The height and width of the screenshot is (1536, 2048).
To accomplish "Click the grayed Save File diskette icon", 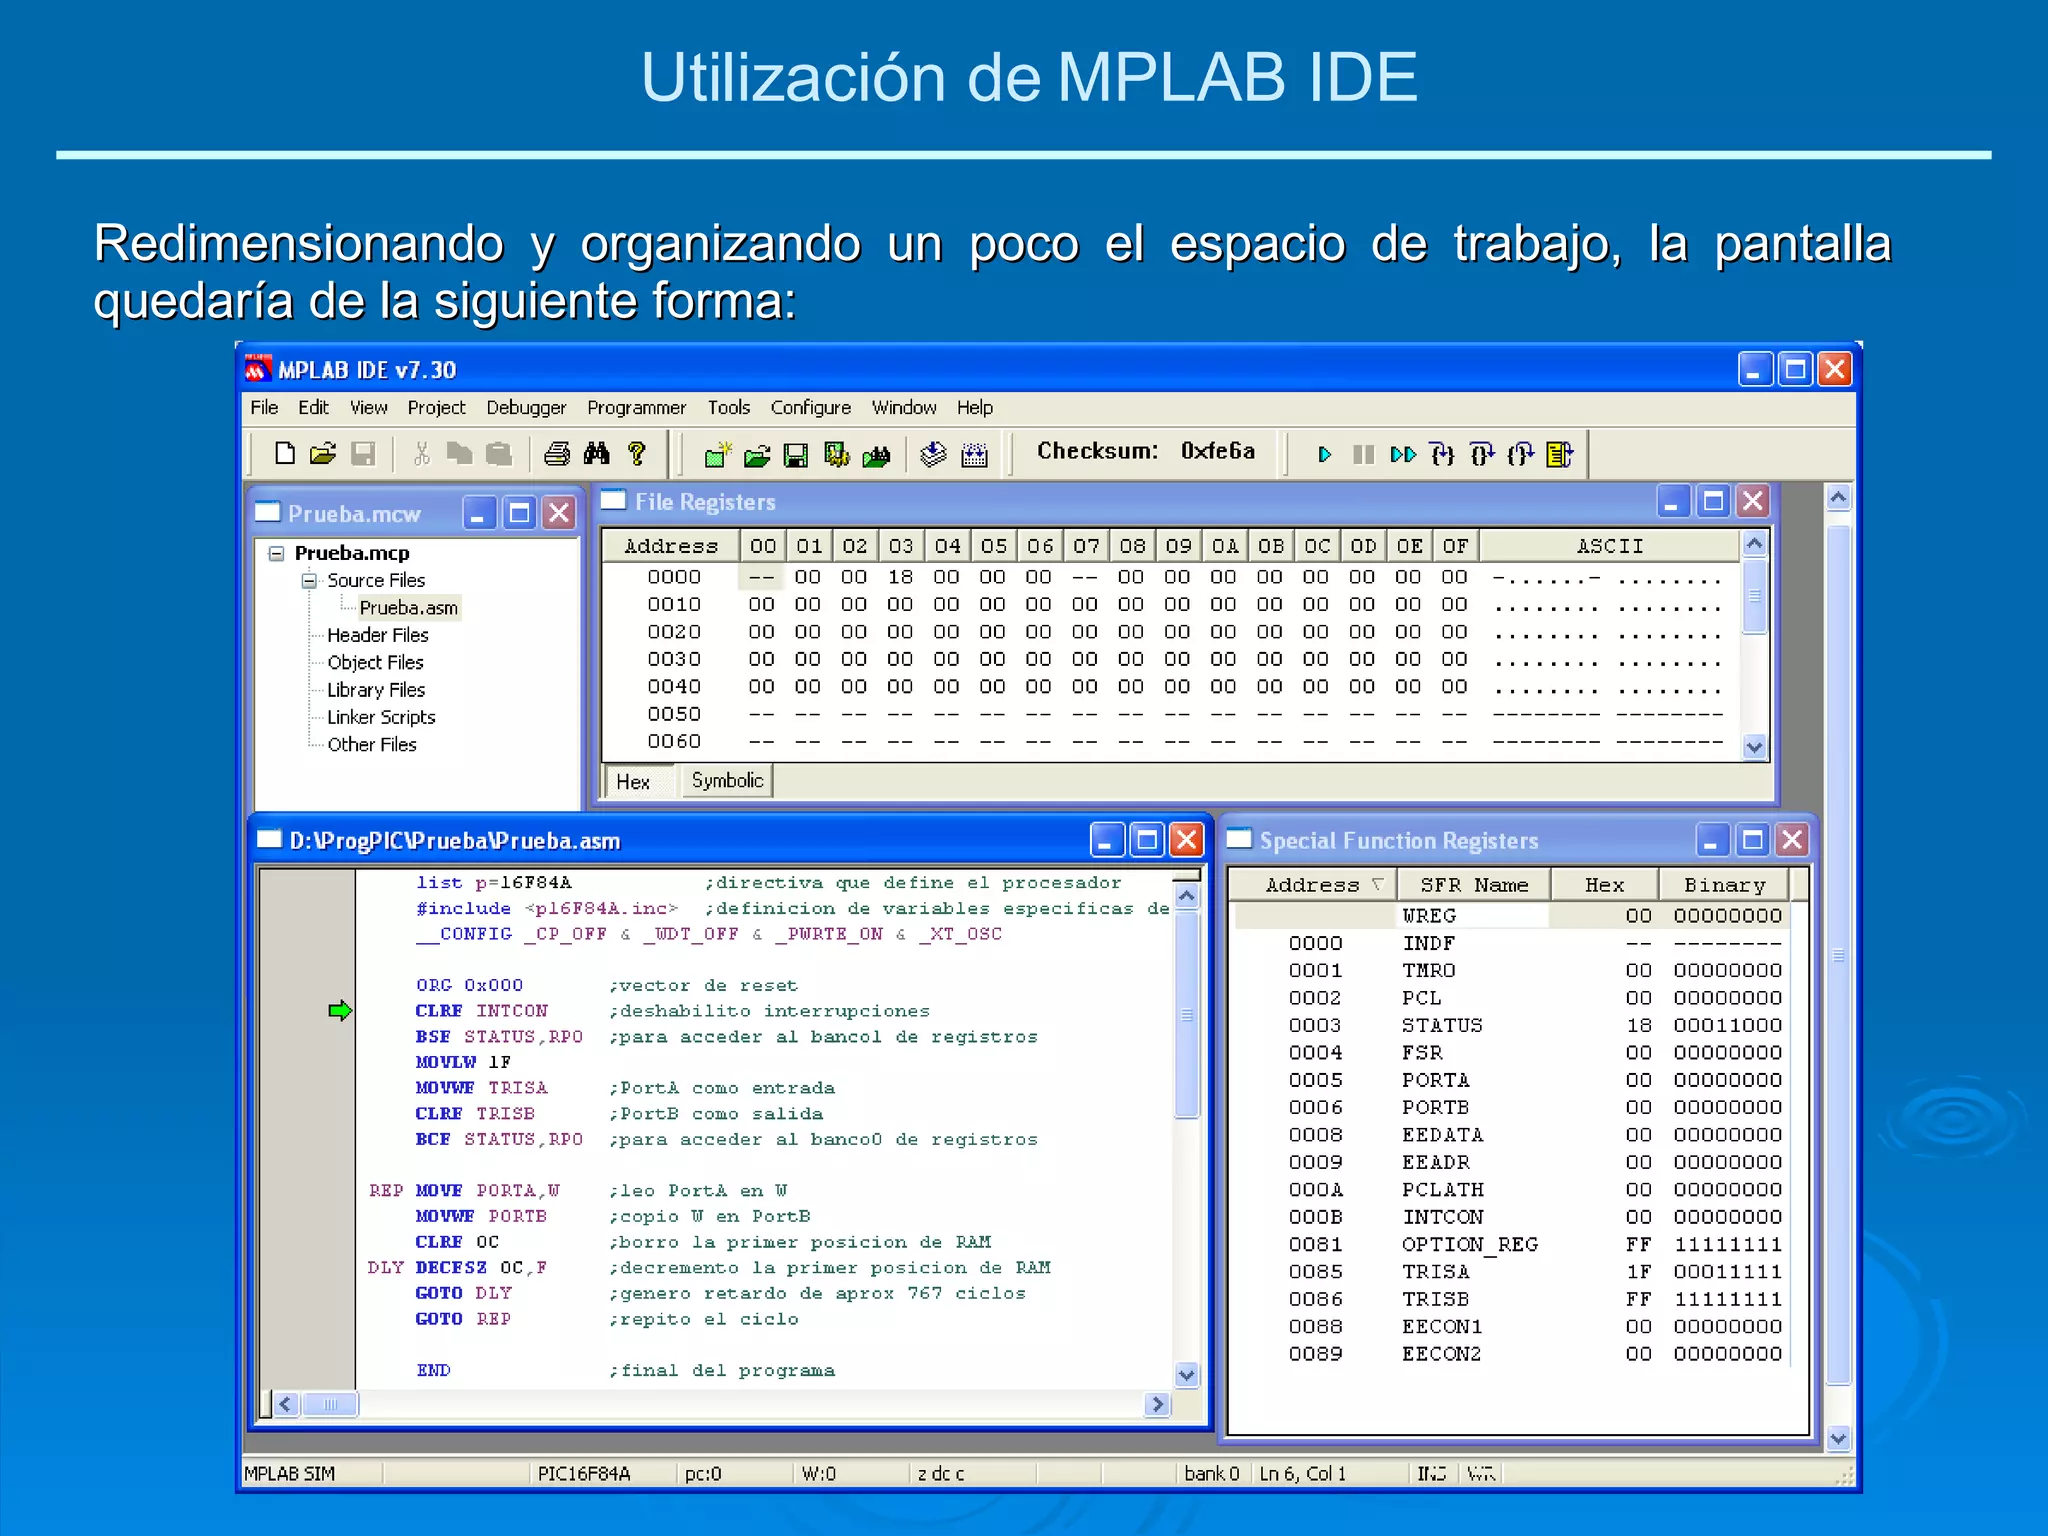I will [x=363, y=454].
